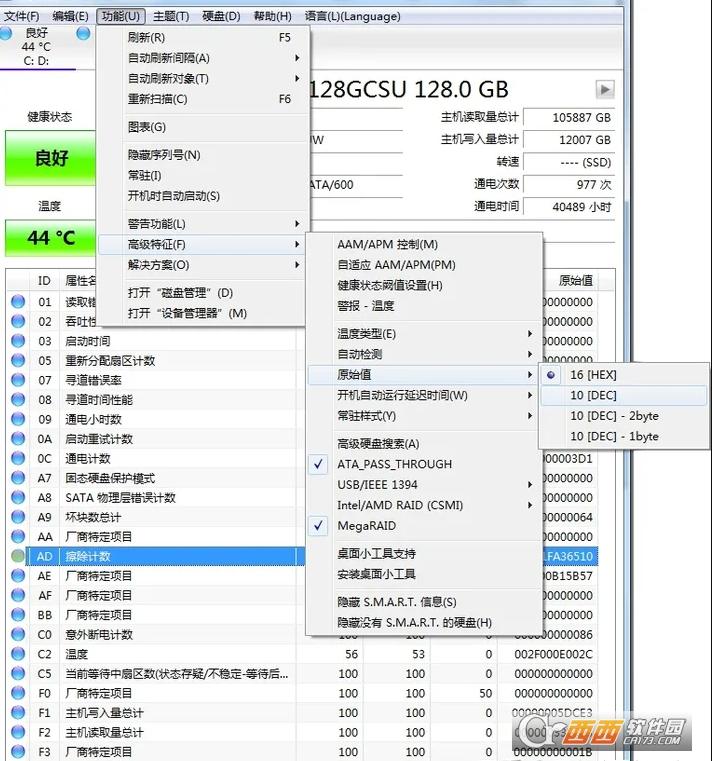Viewport: 712px width, 761px height.
Task: Click status orb for attribute 0C 通电计数
Action: (x=18, y=458)
